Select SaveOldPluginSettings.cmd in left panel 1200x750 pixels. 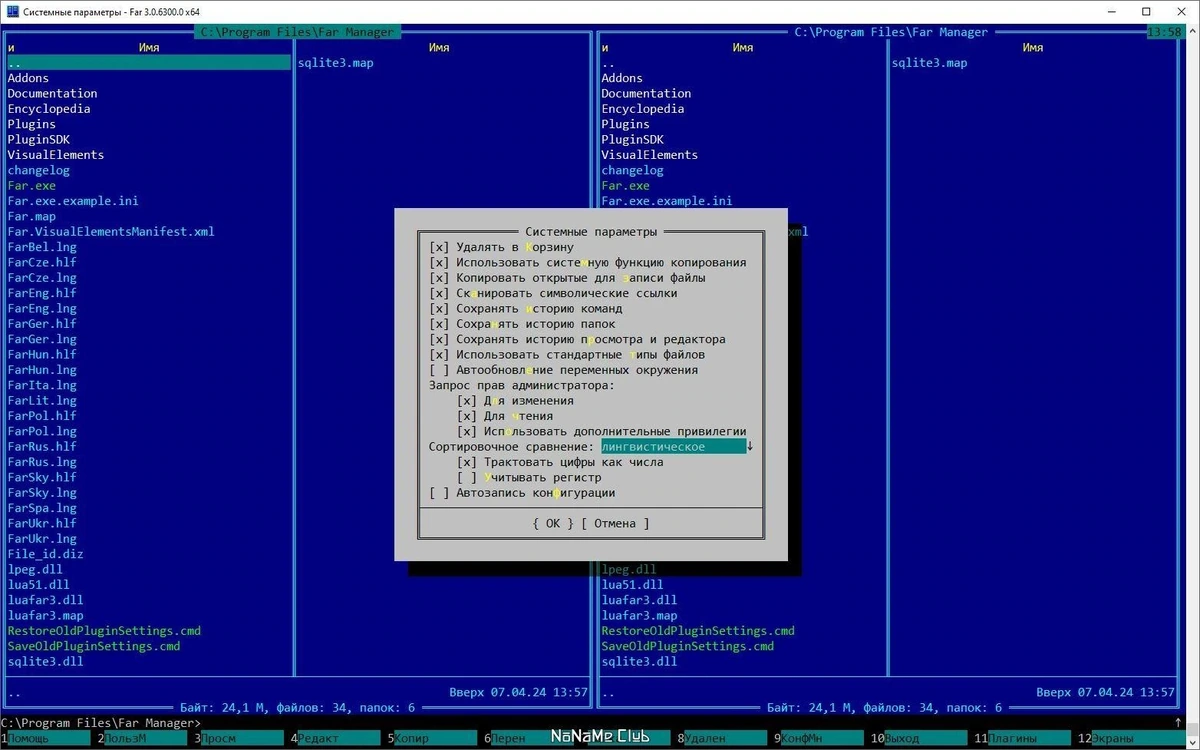tap(94, 646)
